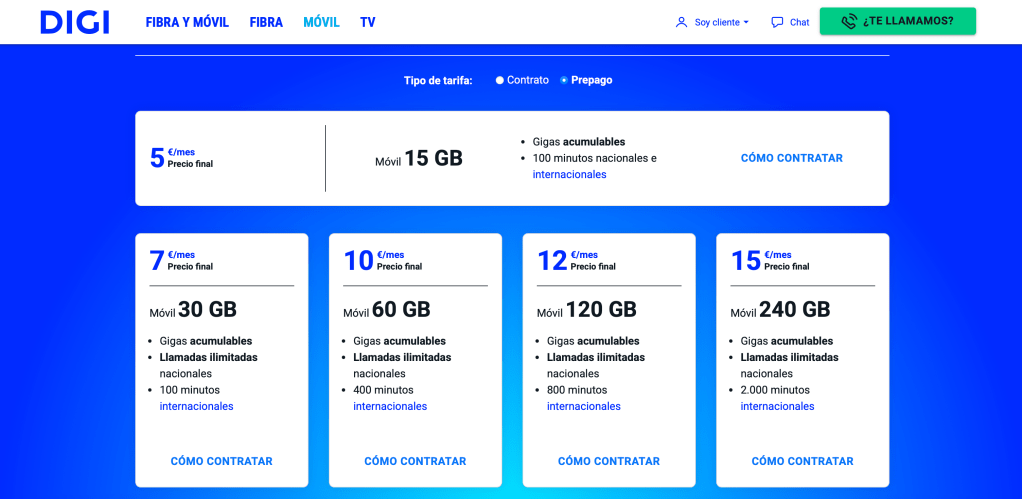Click Cómo contratar for 15 GB plan
The height and width of the screenshot is (499, 1022).
click(x=791, y=158)
